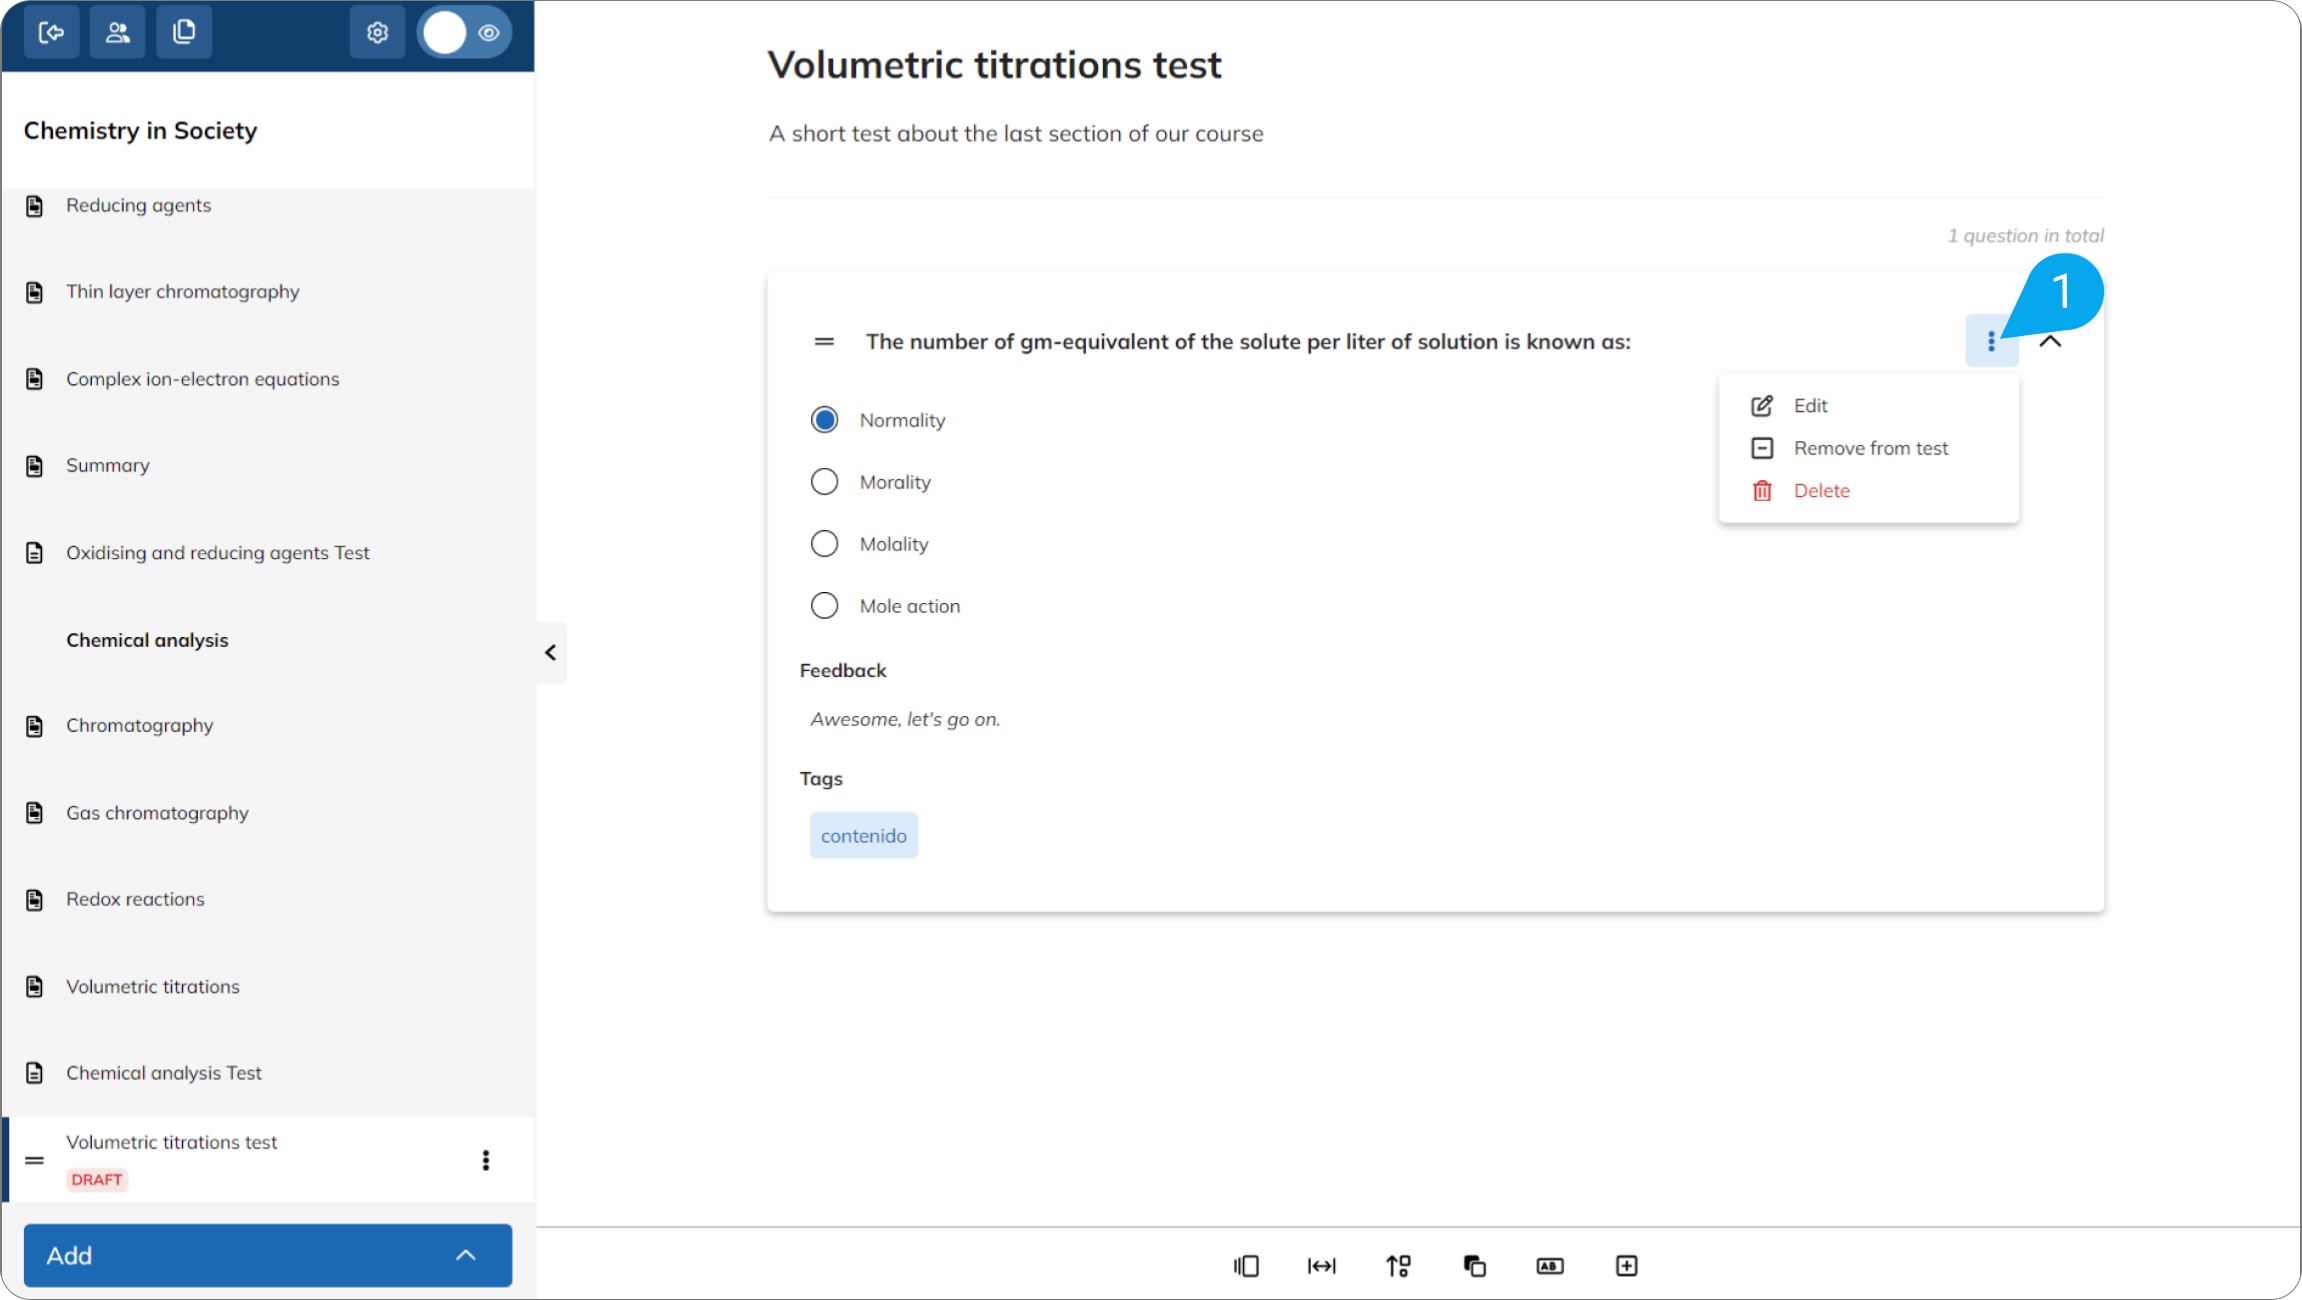
Task: Select the Mole action radio option
Action: 824,606
